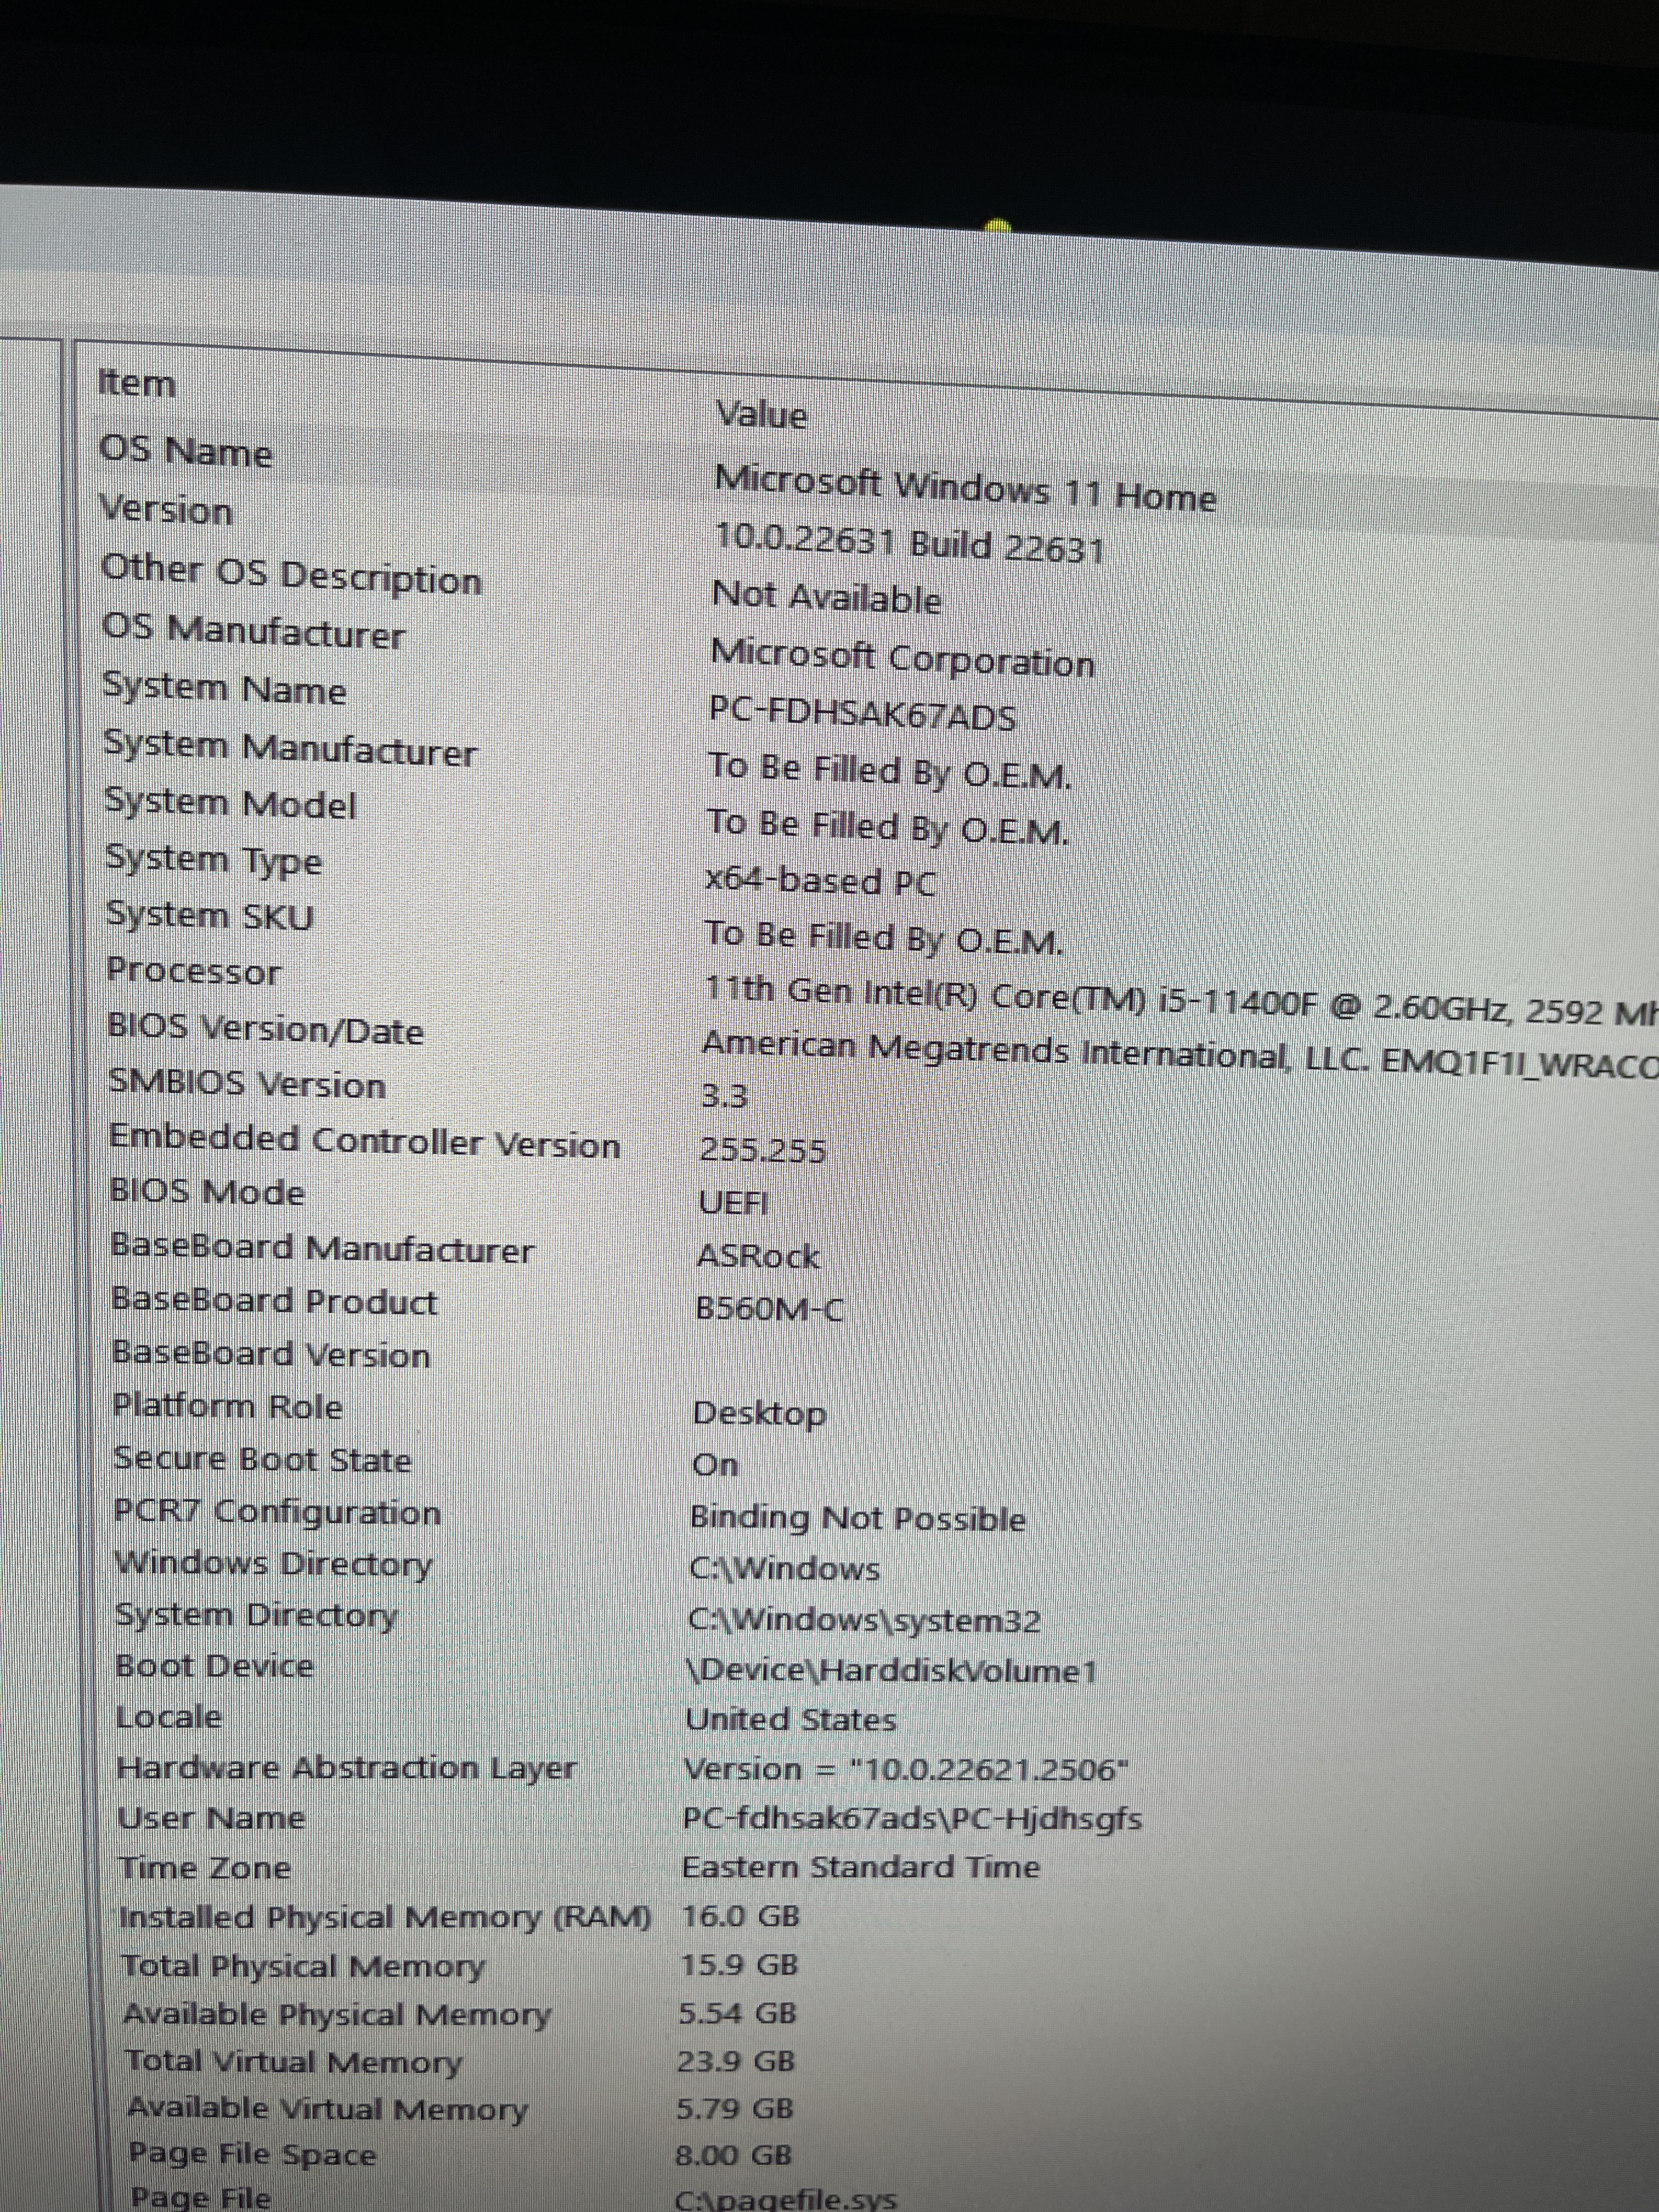1659x2212 pixels.
Task: Select the System Name row label
Action: tap(225, 688)
